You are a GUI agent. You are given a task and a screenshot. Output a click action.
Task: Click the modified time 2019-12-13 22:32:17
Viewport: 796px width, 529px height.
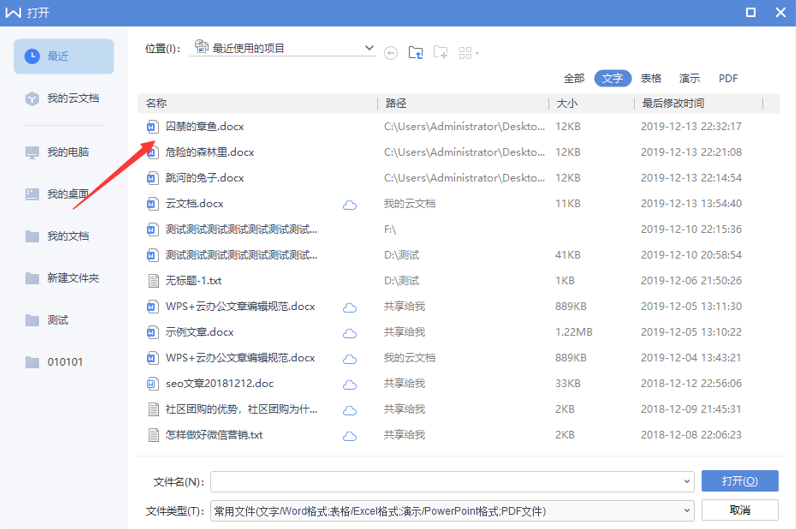[691, 126]
